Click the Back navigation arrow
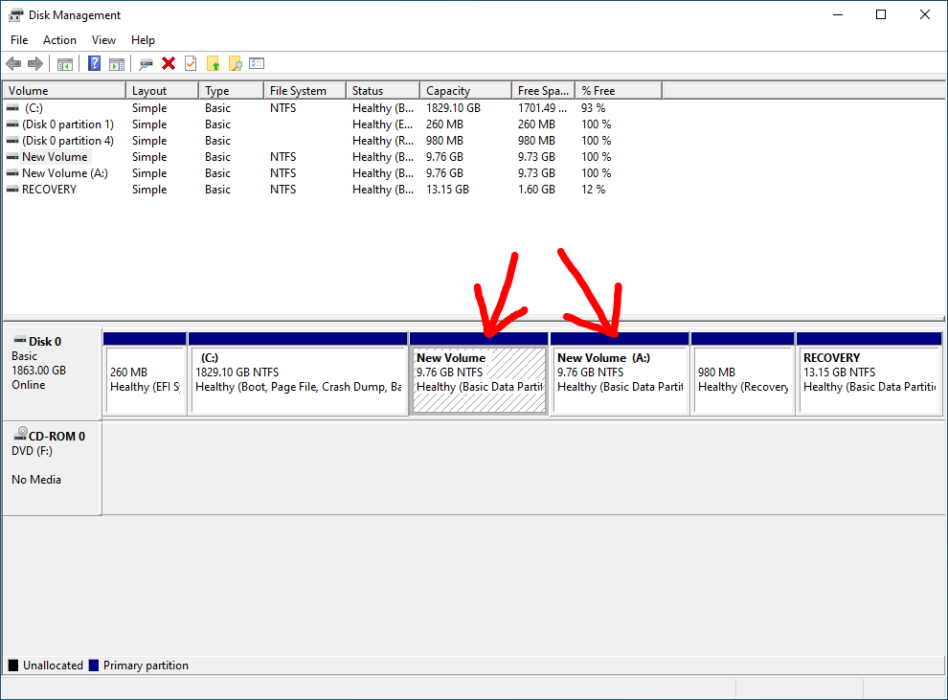Viewport: 948px width, 700px height. tap(14, 63)
